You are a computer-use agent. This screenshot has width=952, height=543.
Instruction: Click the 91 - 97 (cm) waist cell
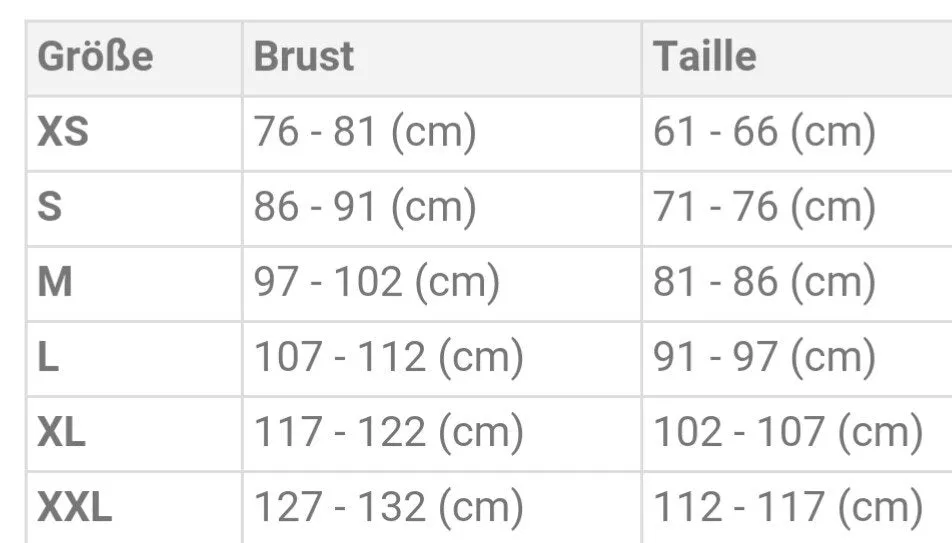click(797, 359)
